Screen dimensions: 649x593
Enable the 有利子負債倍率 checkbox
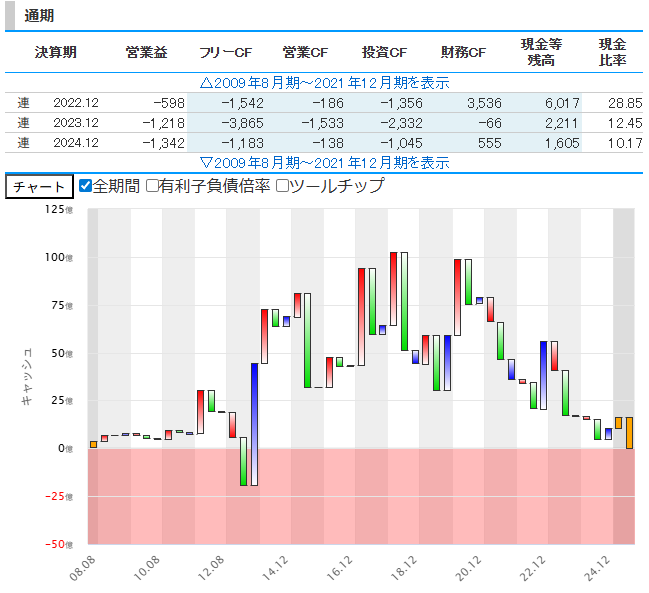(x=152, y=186)
